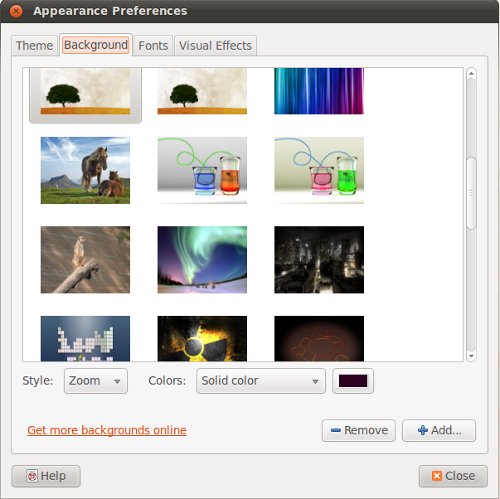Image resolution: width=500 pixels, height=499 pixels.
Task: Choose the dark Ubuntu logo wallpaper
Action: tap(319, 339)
